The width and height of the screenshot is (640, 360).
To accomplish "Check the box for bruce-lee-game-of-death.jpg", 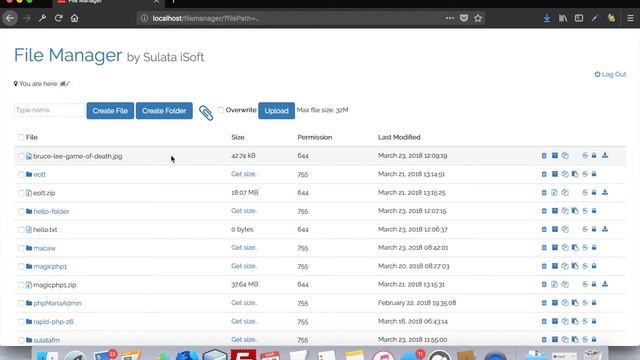I will click(21, 156).
